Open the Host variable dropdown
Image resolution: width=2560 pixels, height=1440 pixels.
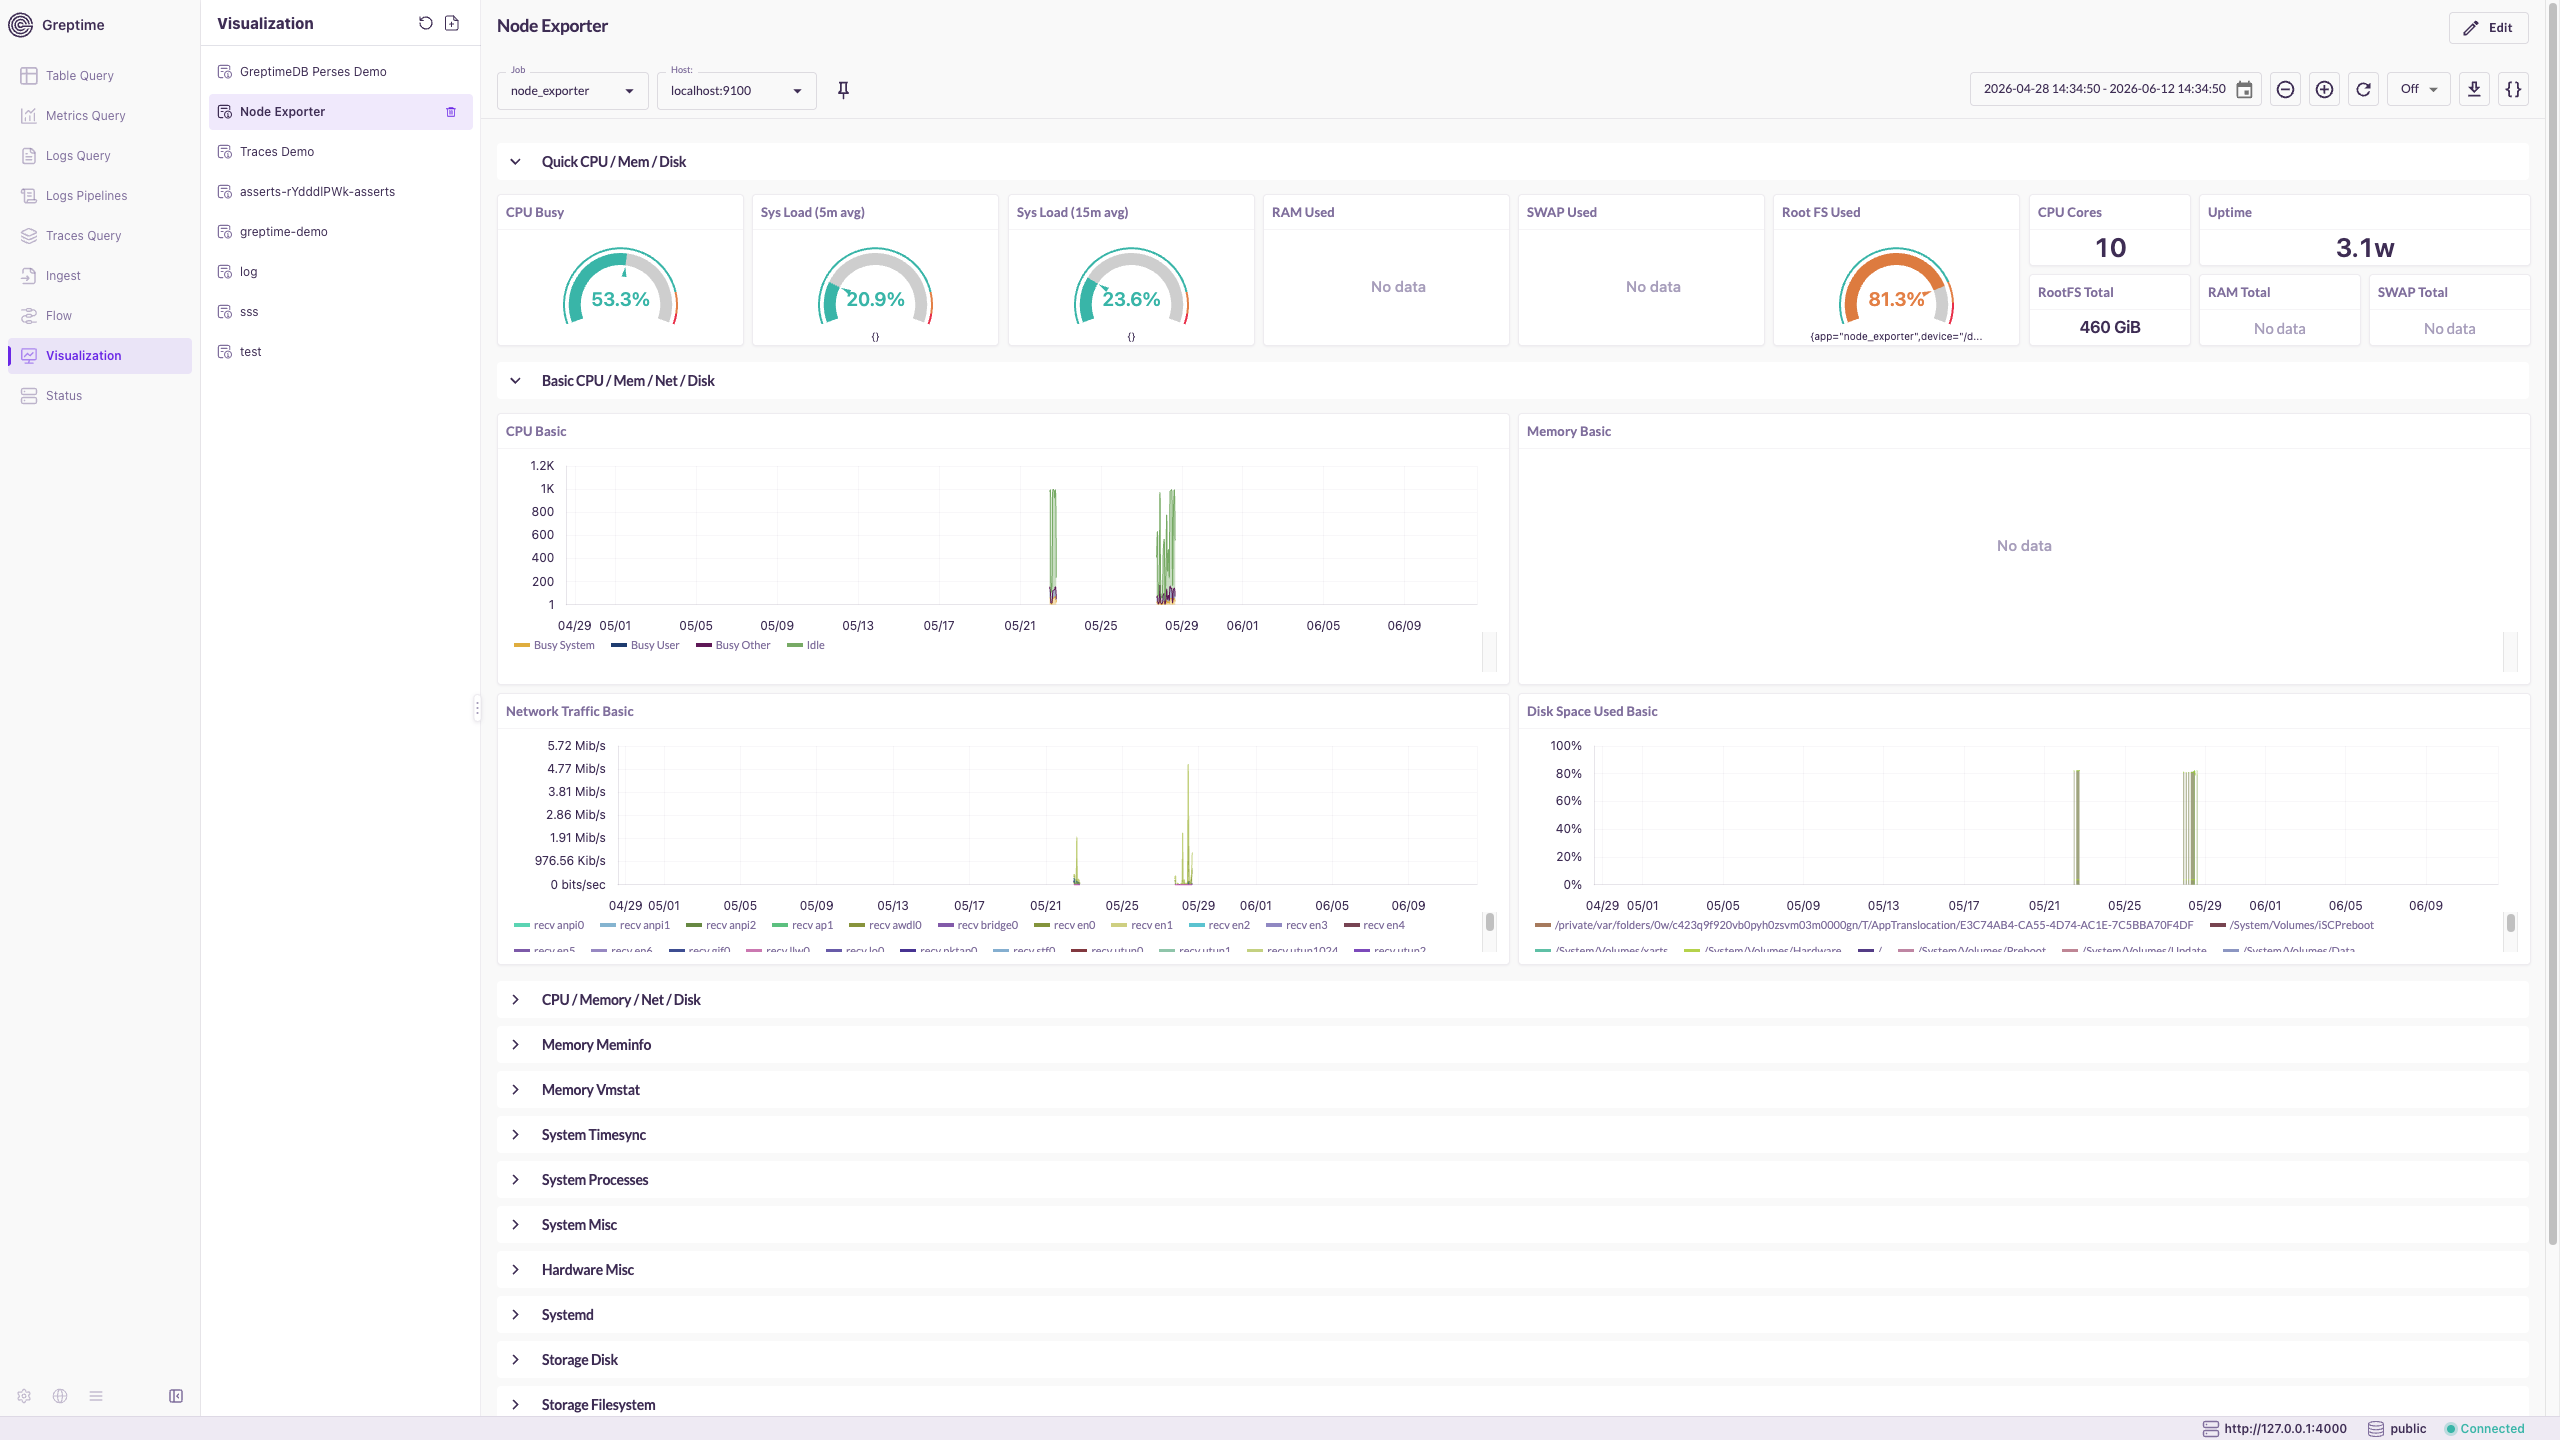coord(736,90)
